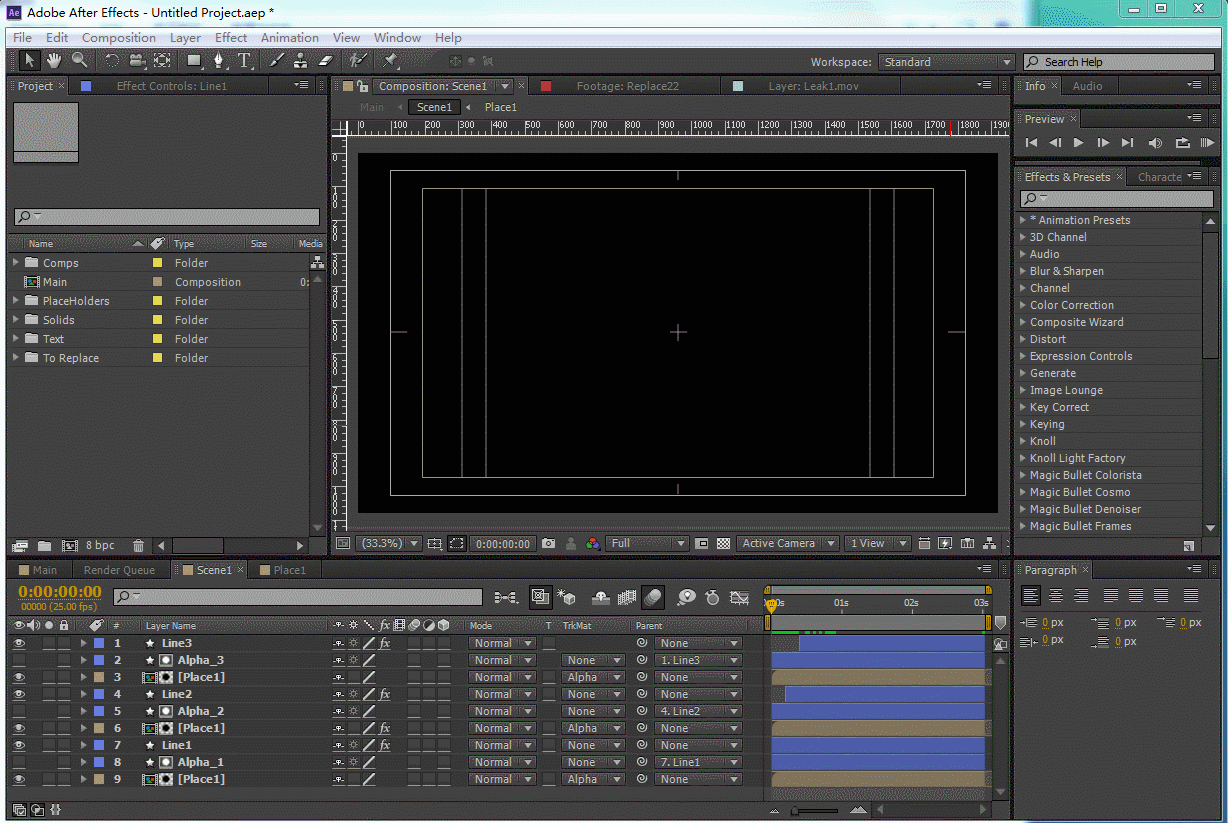The height and width of the screenshot is (823, 1228).
Task: Mute audio in Preview panel
Action: [1155, 143]
